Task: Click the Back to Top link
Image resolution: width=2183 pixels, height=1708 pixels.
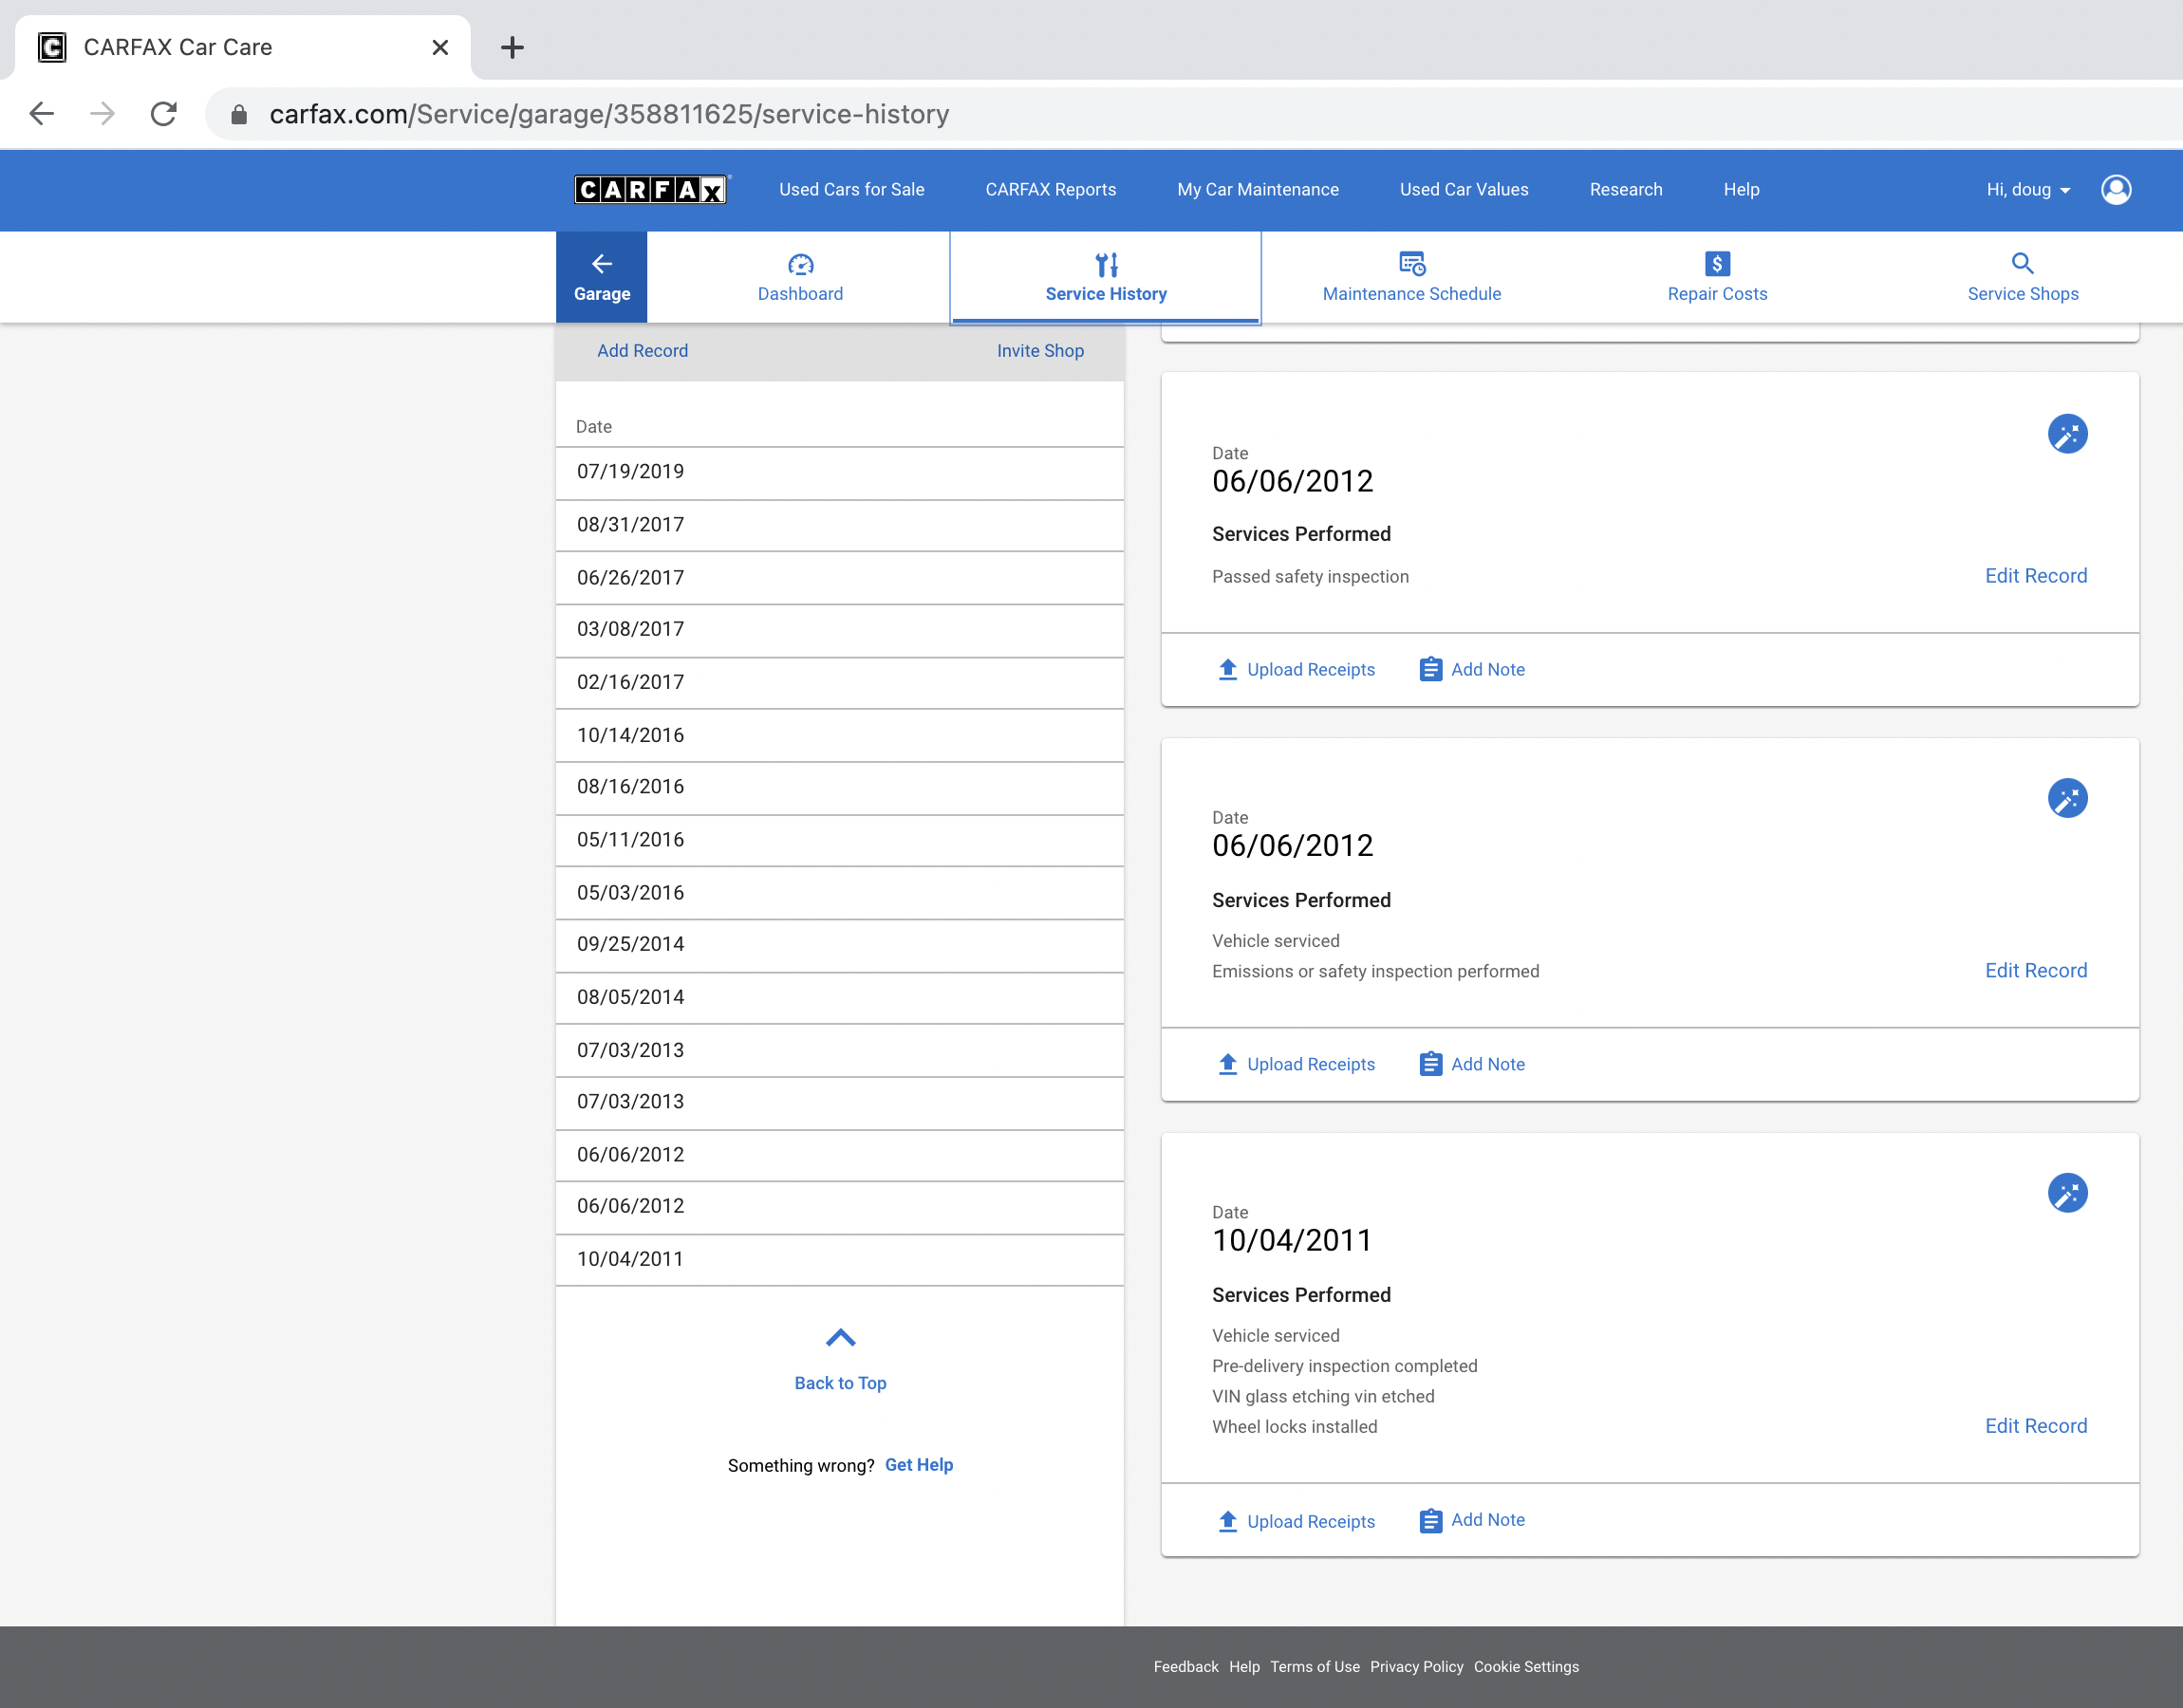Action: (x=840, y=1383)
